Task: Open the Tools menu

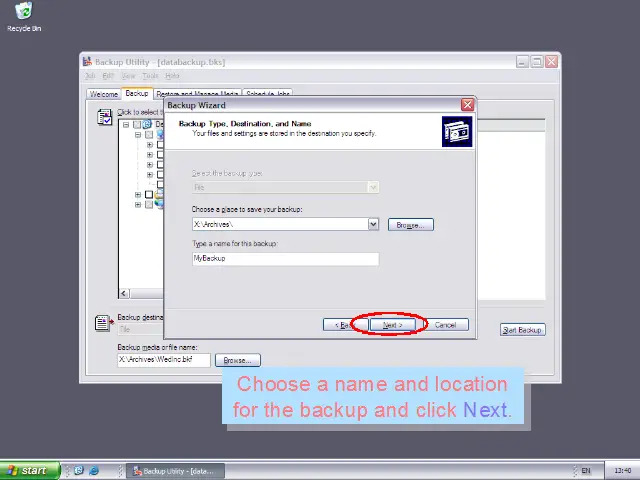Action: pyautogui.click(x=150, y=76)
